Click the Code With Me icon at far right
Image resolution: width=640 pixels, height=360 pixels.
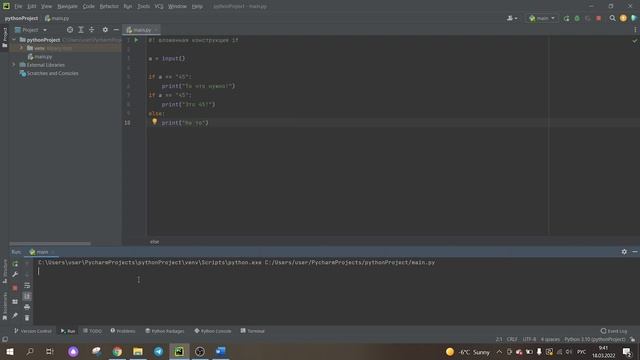[x=634, y=18]
